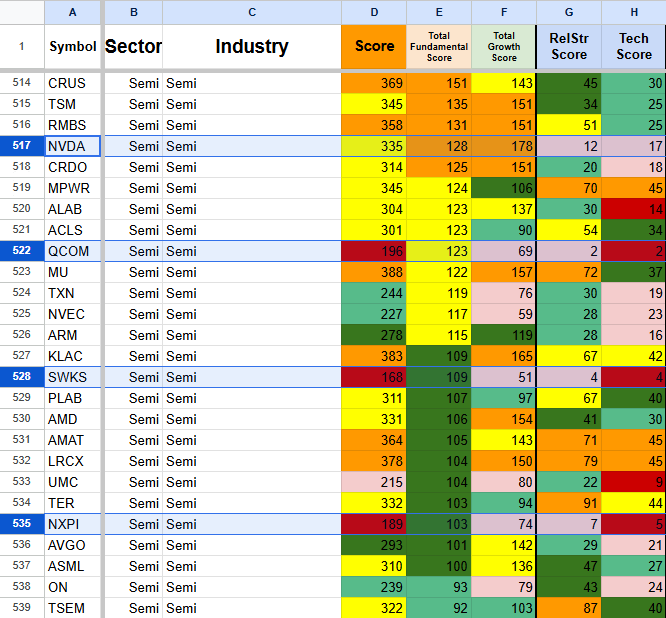Image resolution: width=666 pixels, height=618 pixels.
Task: Select column D header
Action: click(x=374, y=12)
